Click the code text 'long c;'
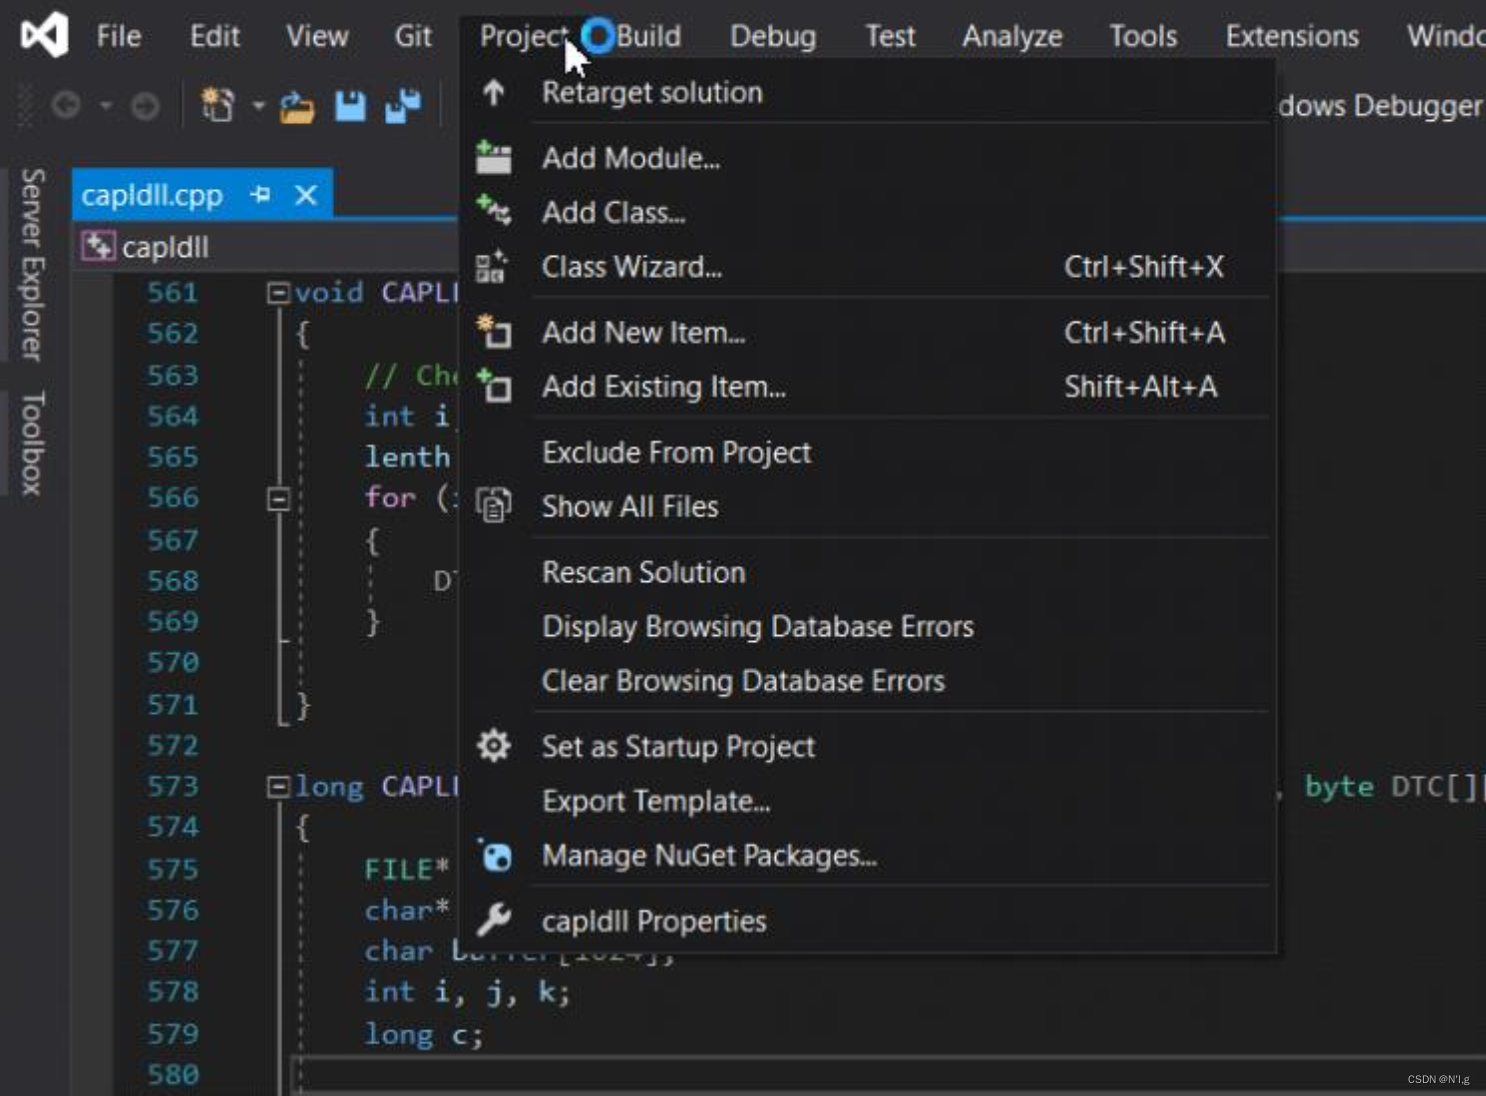 [423, 1034]
